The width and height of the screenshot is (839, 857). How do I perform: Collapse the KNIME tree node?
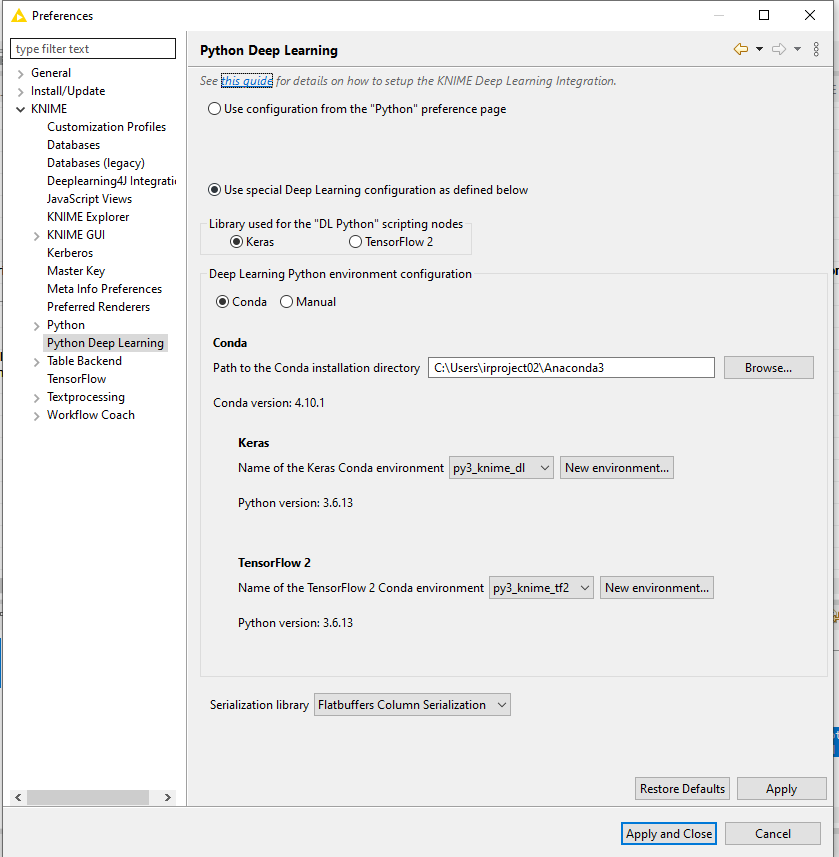pos(21,109)
